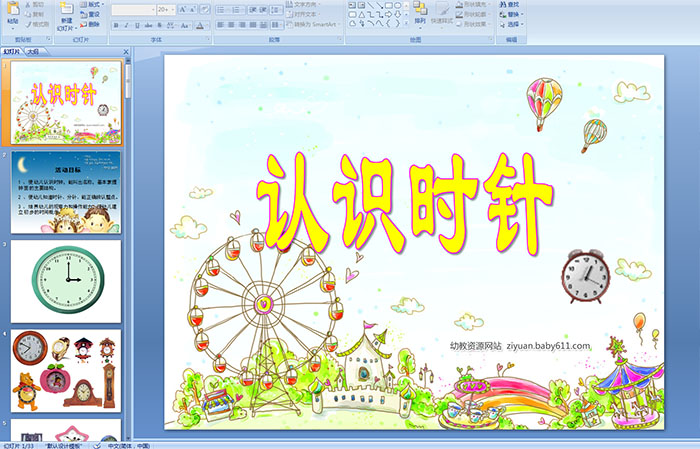Click the New Slide icon

point(66,8)
